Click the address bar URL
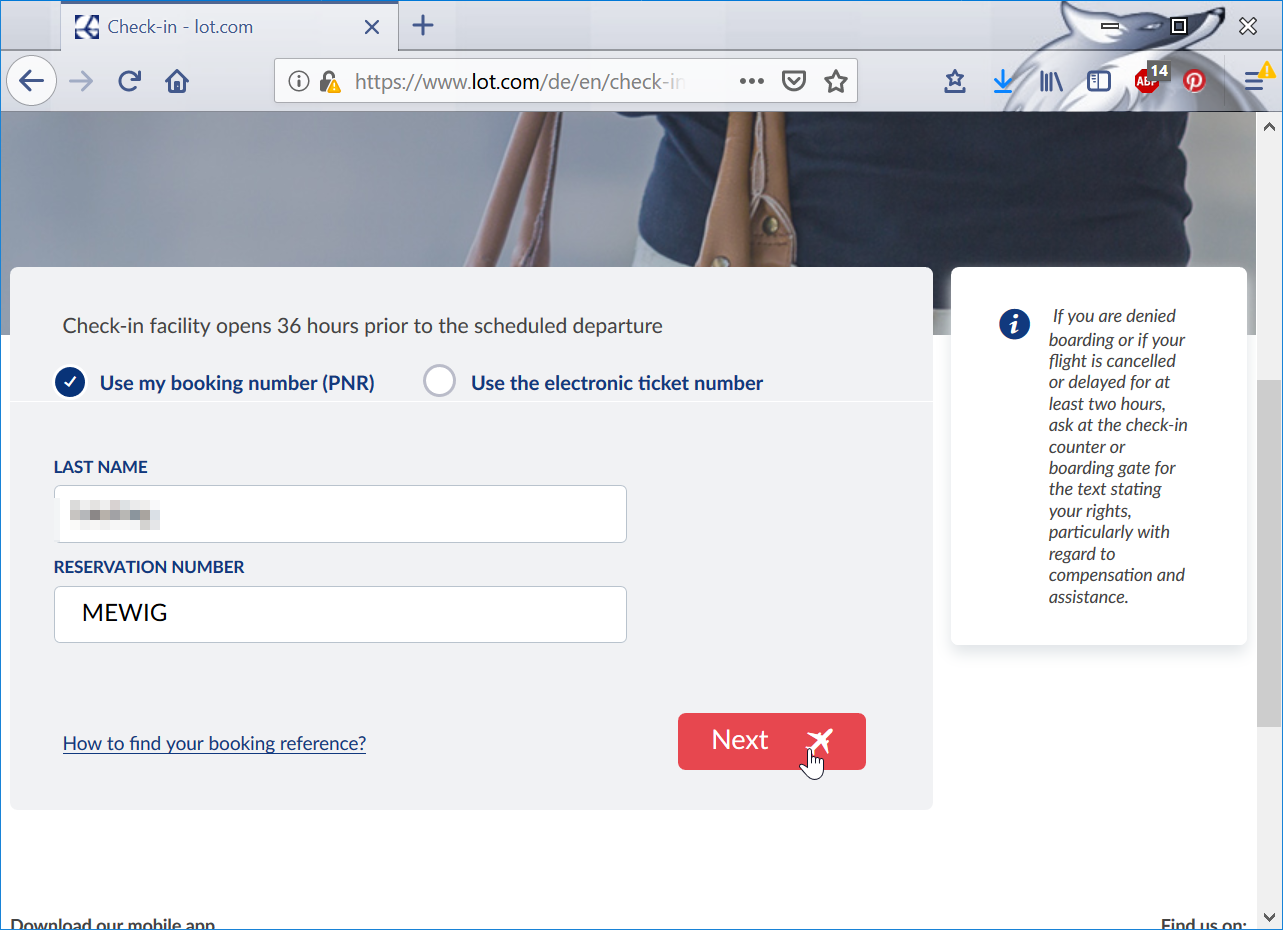 point(520,81)
